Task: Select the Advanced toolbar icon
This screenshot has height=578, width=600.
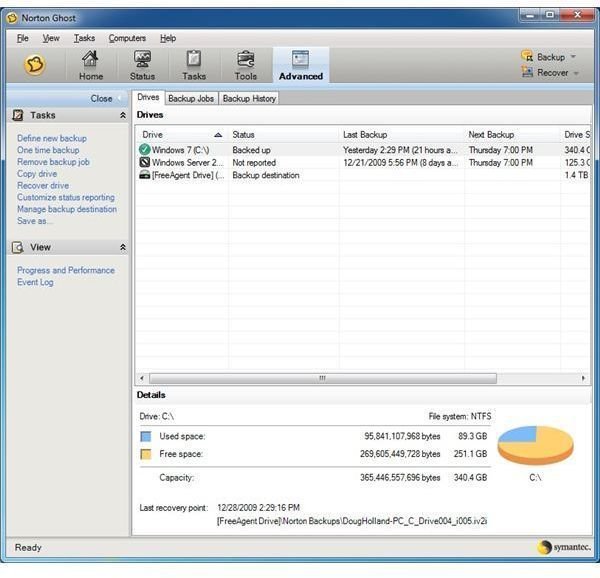Action: [x=301, y=65]
